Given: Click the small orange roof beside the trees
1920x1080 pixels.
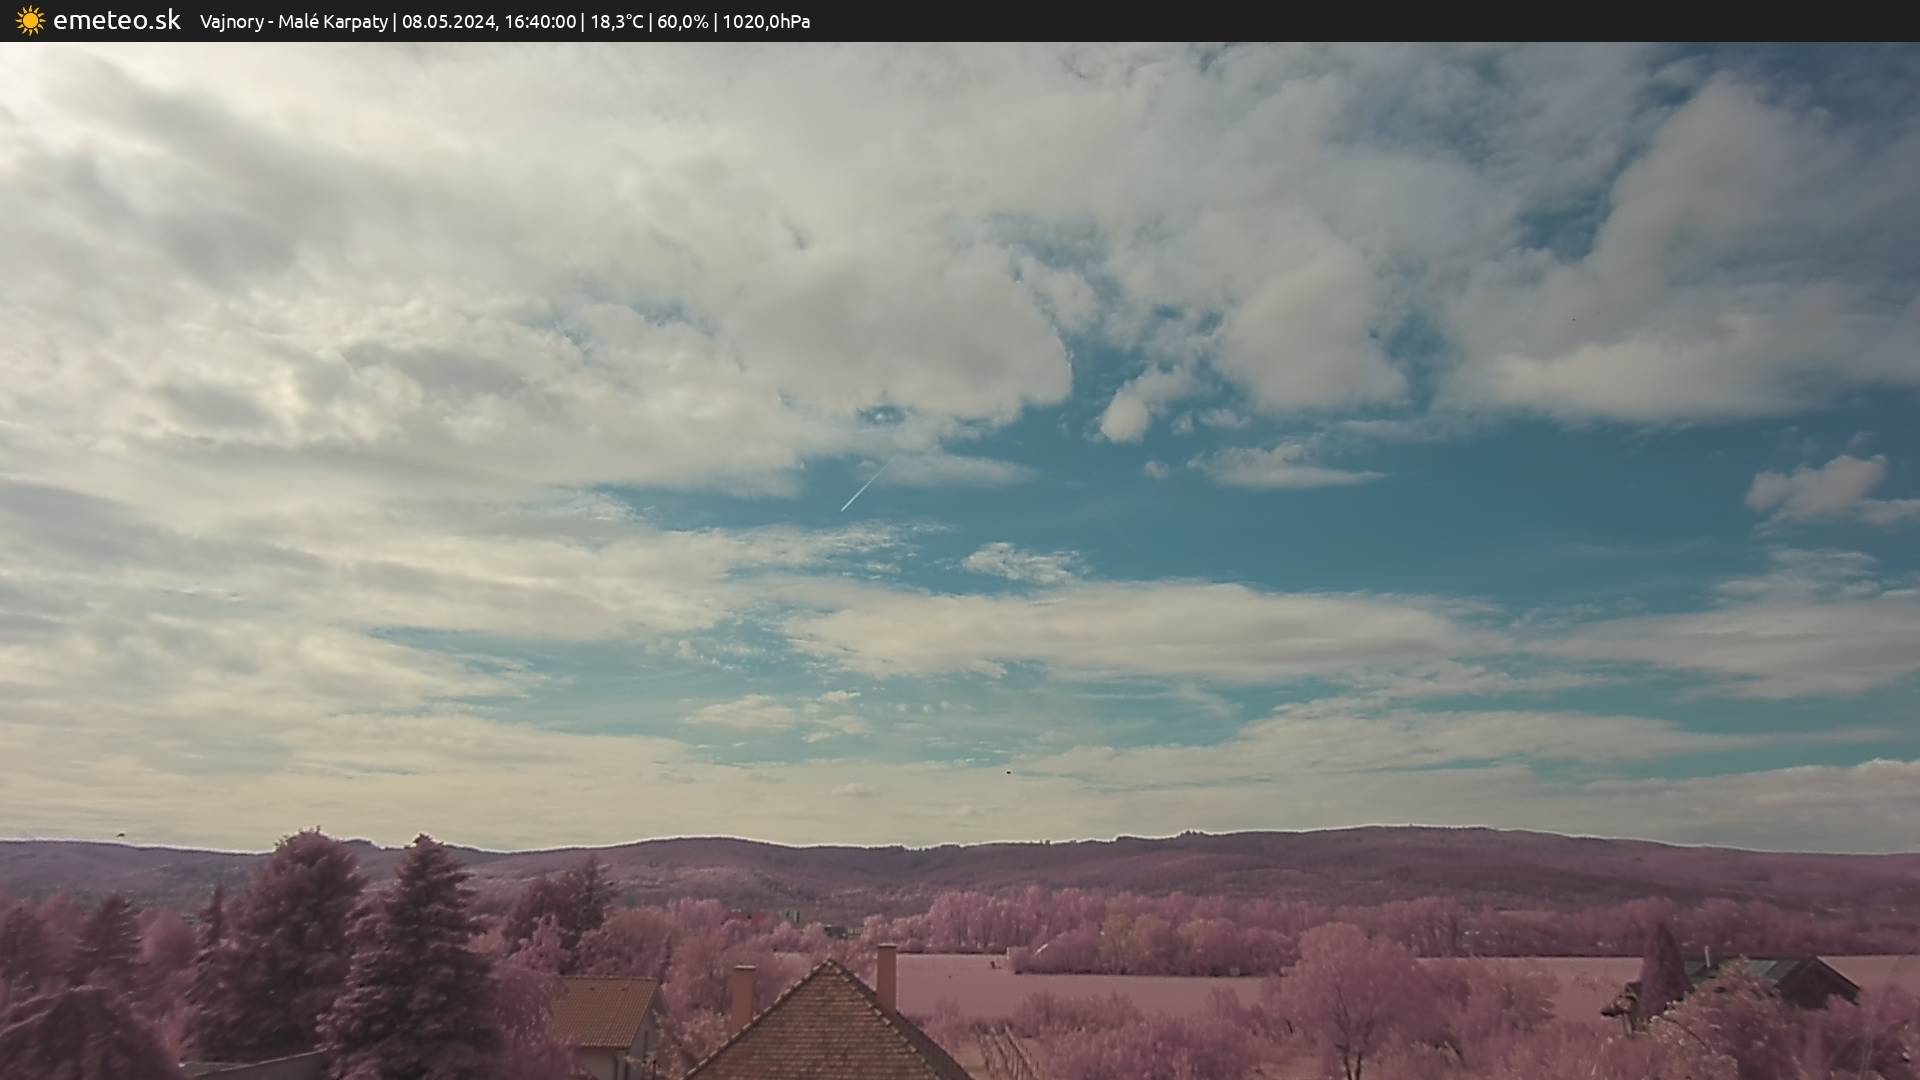Looking at the screenshot, I should pyautogui.click(x=603, y=1011).
